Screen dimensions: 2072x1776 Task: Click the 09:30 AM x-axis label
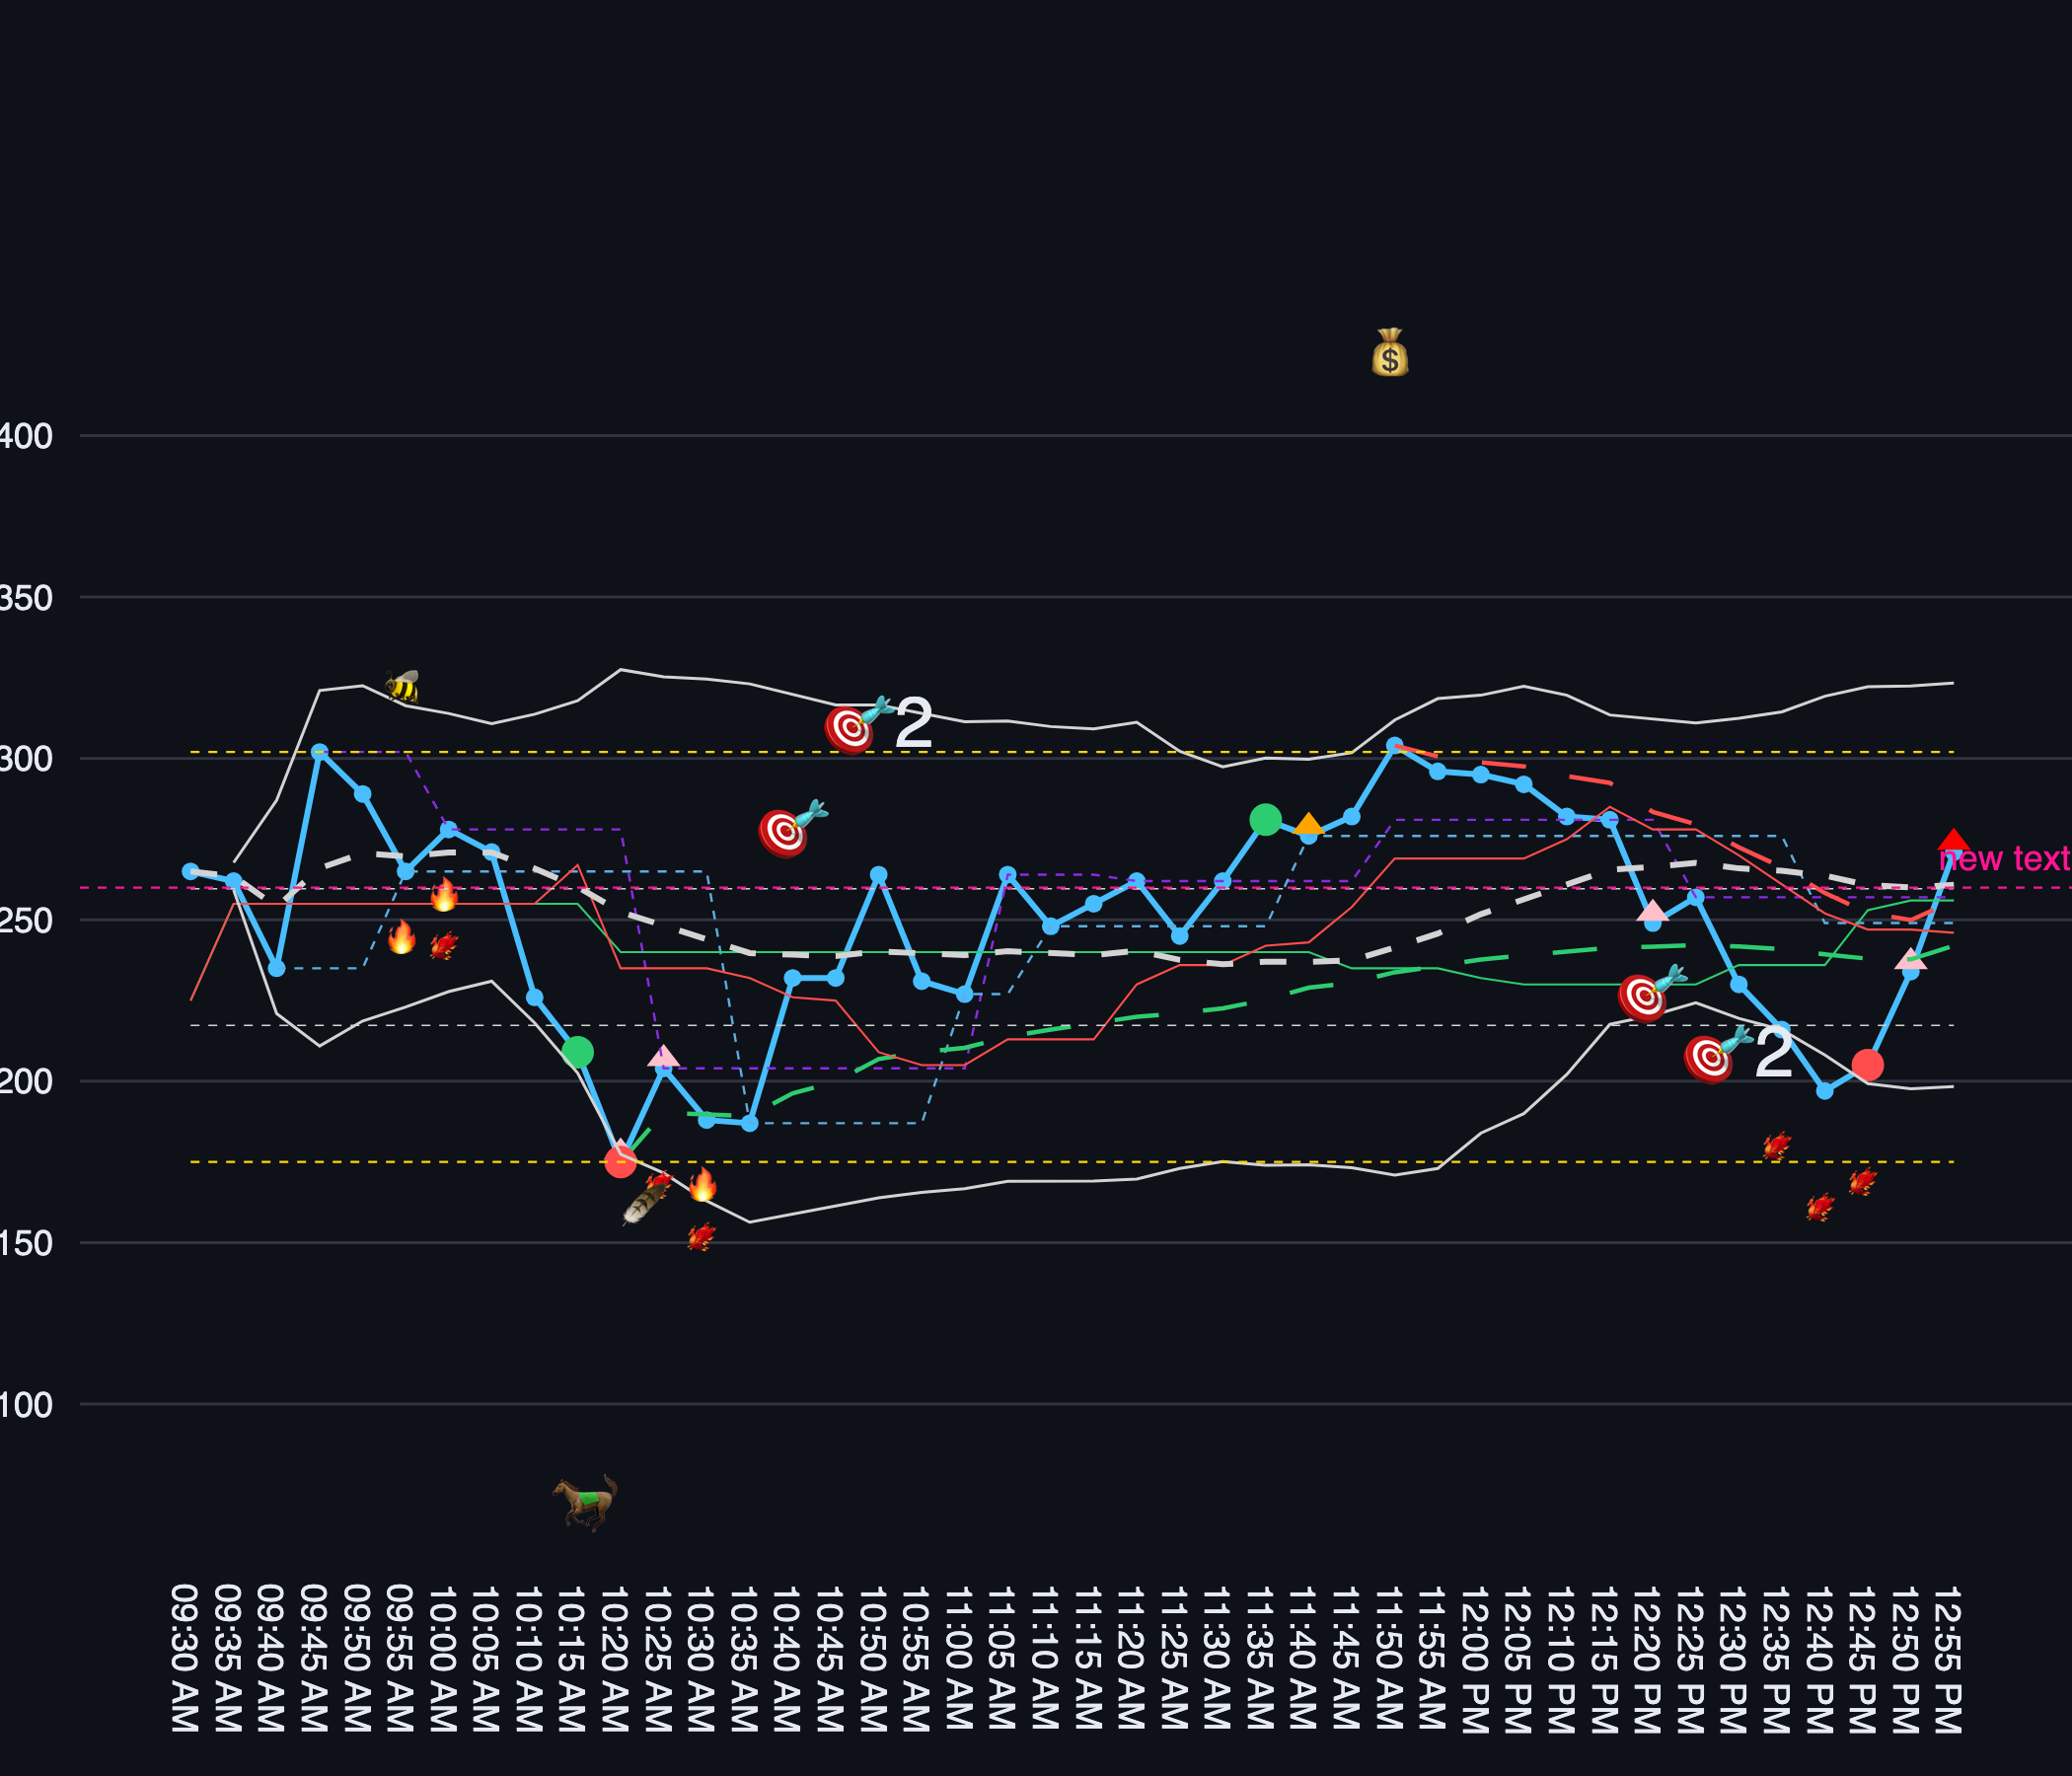pos(185,1657)
